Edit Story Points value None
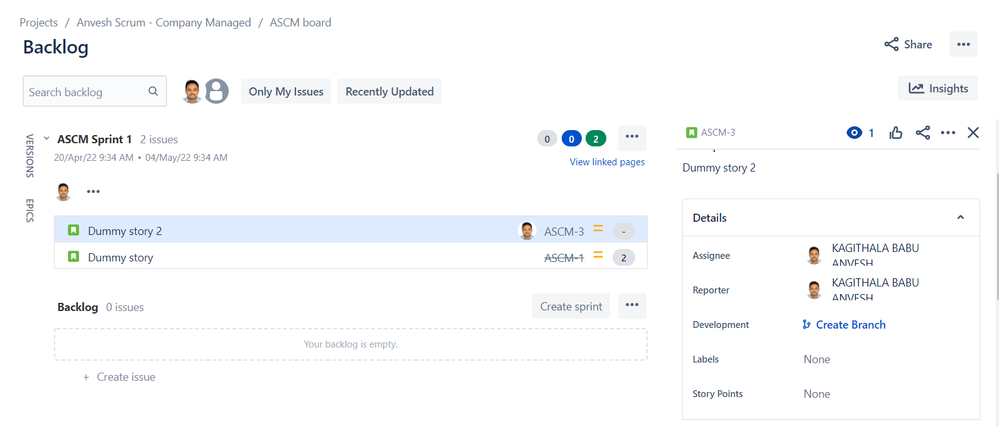This screenshot has width=999, height=426. click(817, 394)
